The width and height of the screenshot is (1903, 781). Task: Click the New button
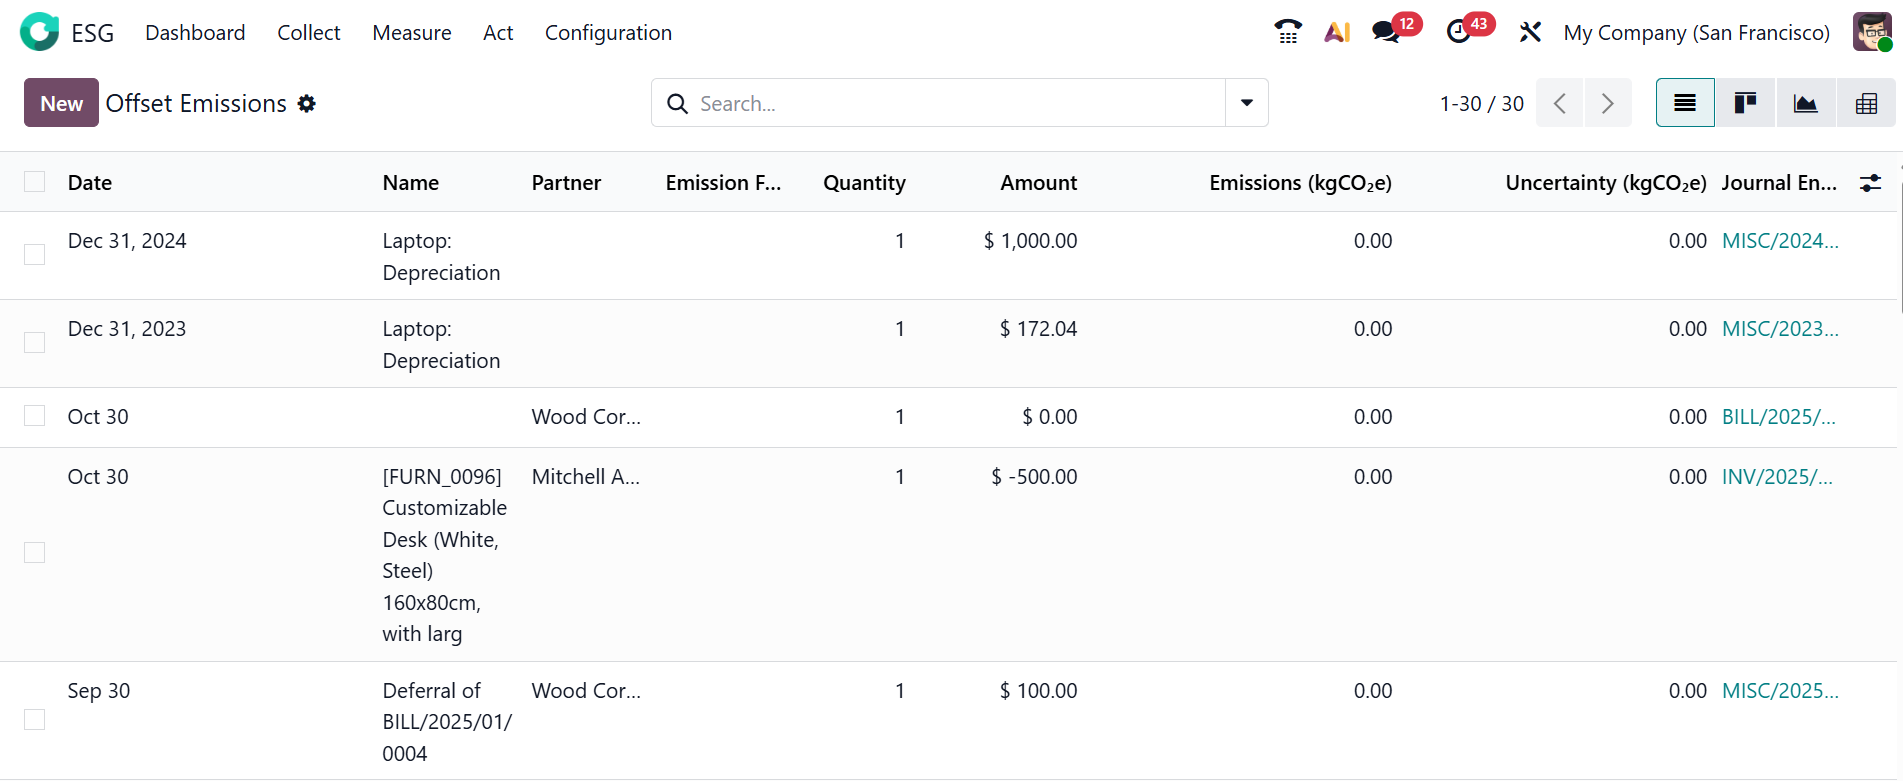pyautogui.click(x=61, y=103)
